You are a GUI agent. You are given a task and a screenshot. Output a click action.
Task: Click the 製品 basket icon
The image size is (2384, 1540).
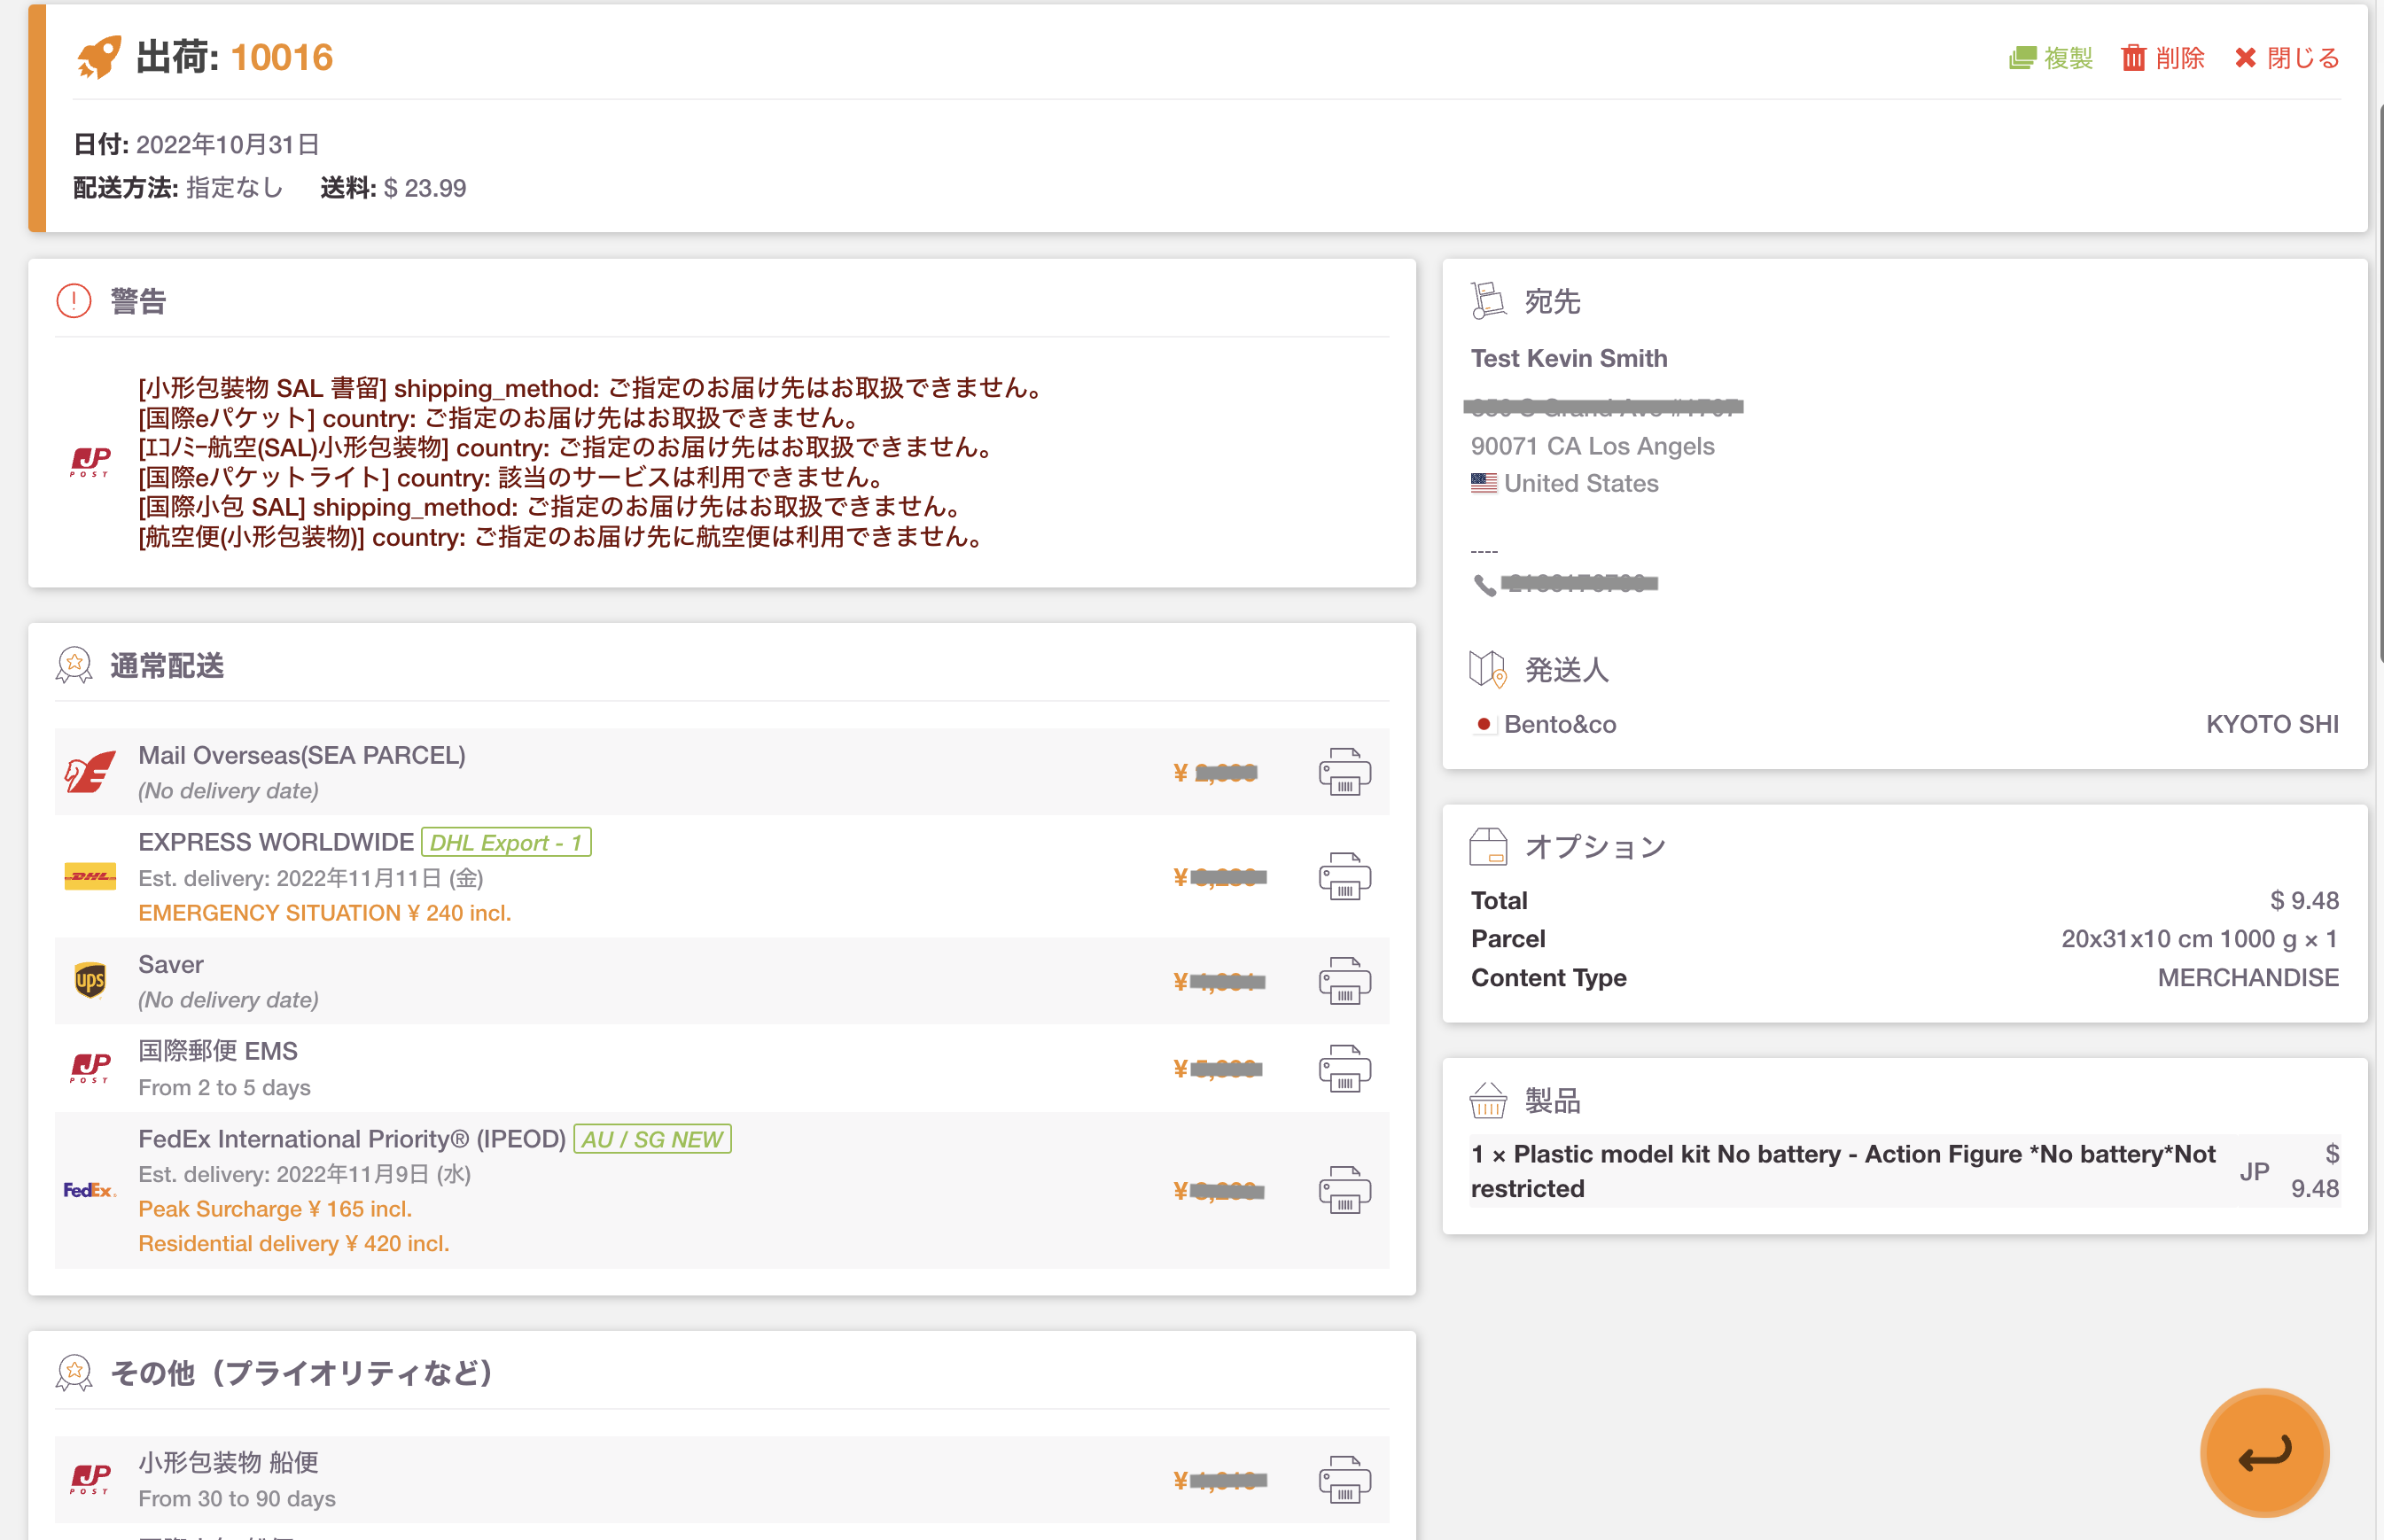coord(1488,1100)
